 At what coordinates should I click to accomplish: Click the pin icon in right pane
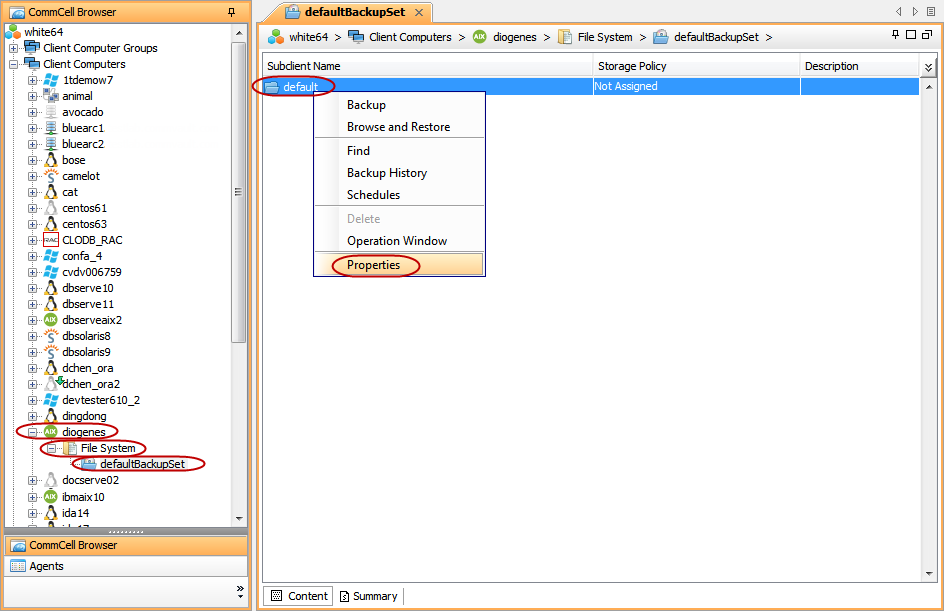tap(896, 35)
